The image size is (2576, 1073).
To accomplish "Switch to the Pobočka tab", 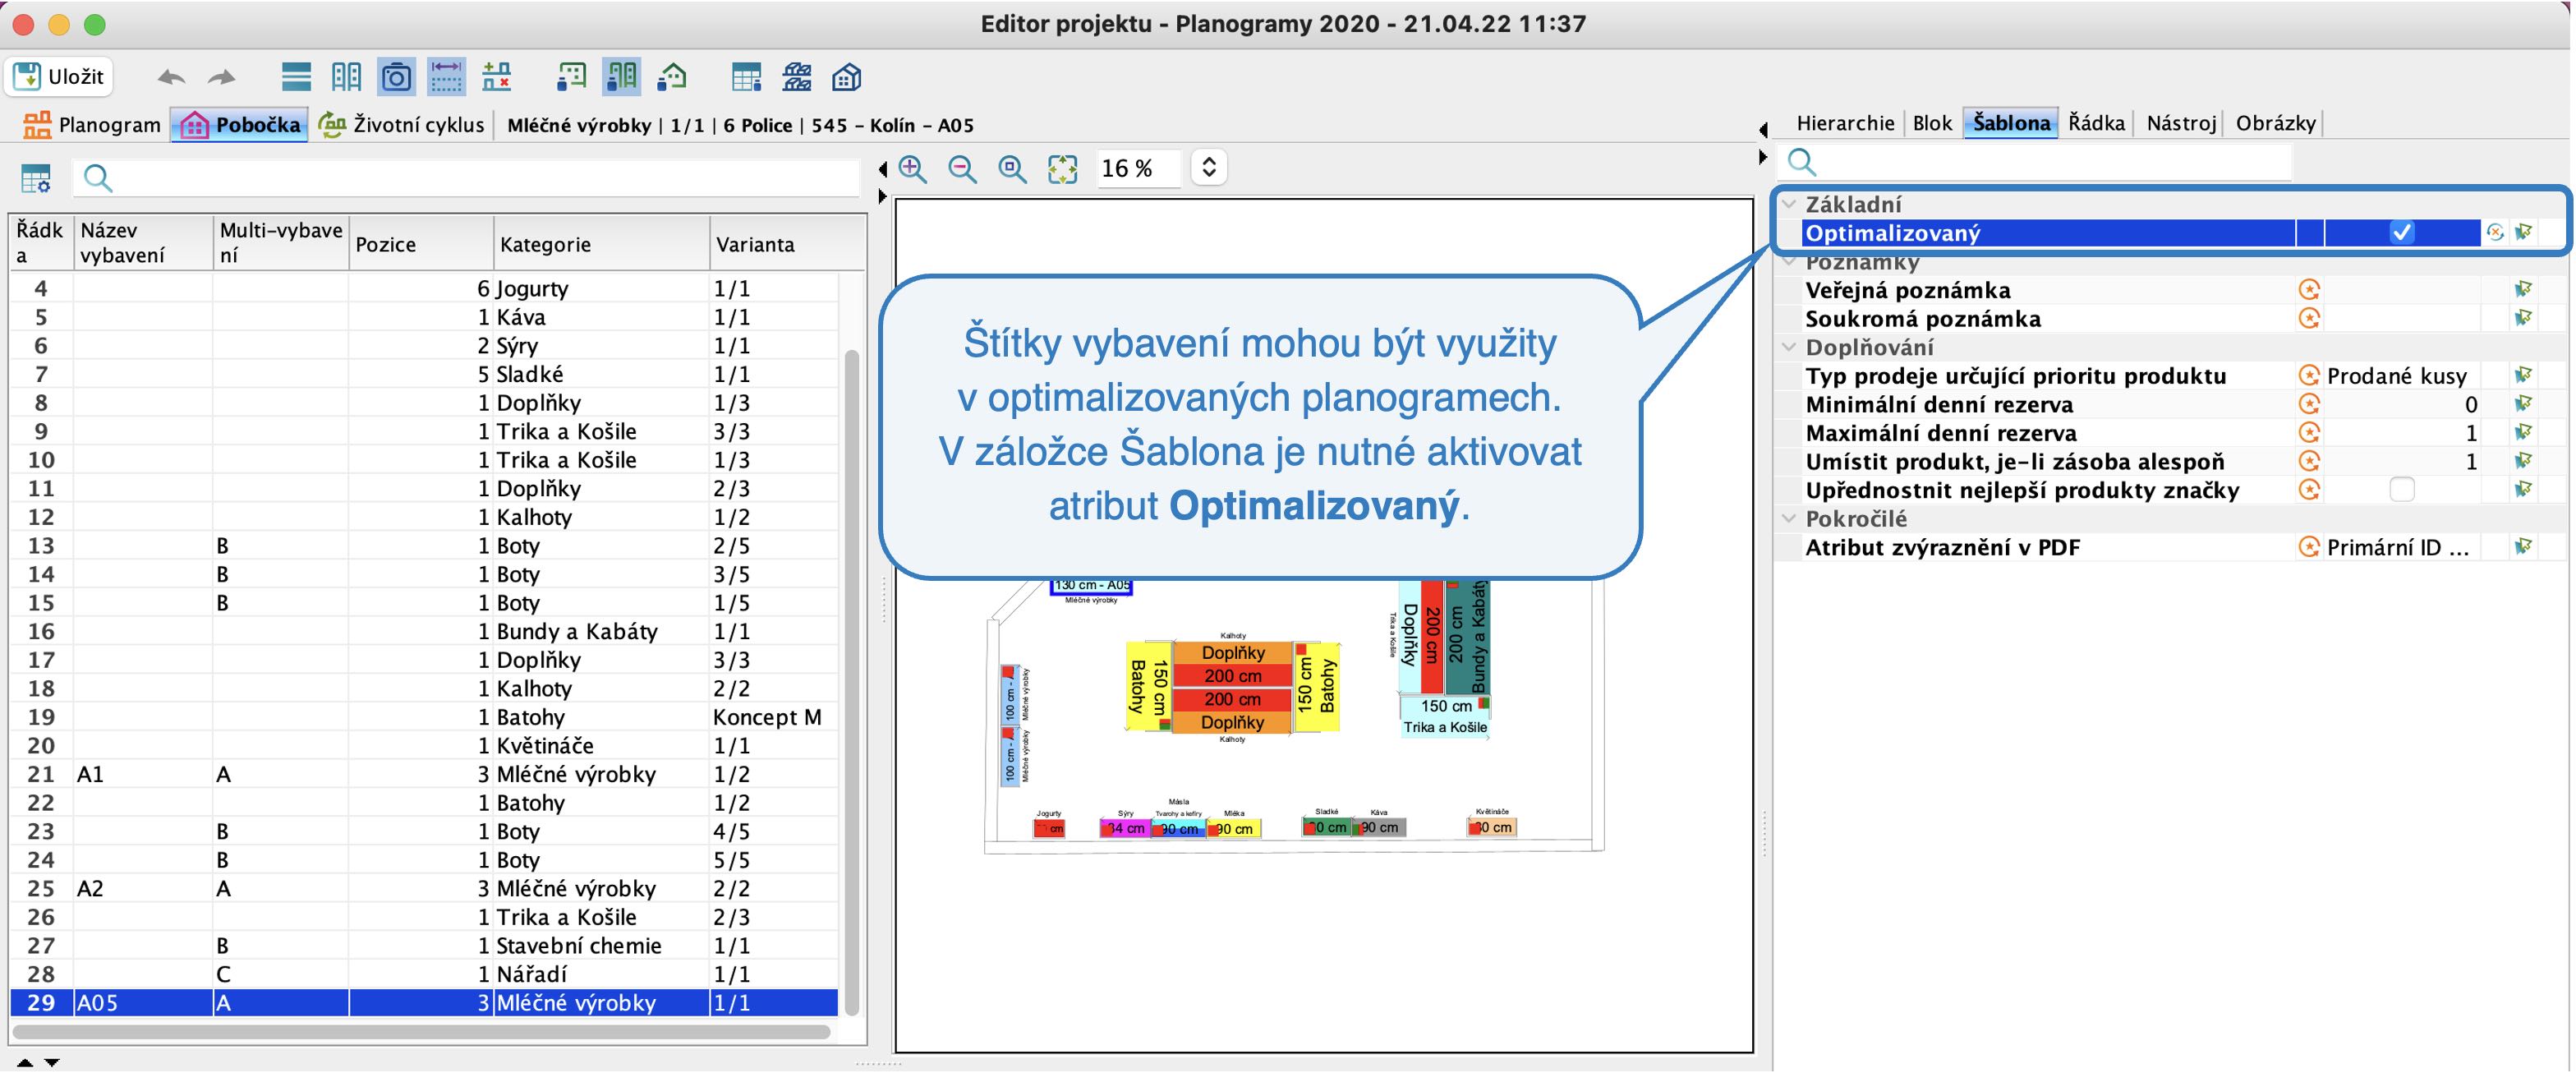I will (240, 125).
